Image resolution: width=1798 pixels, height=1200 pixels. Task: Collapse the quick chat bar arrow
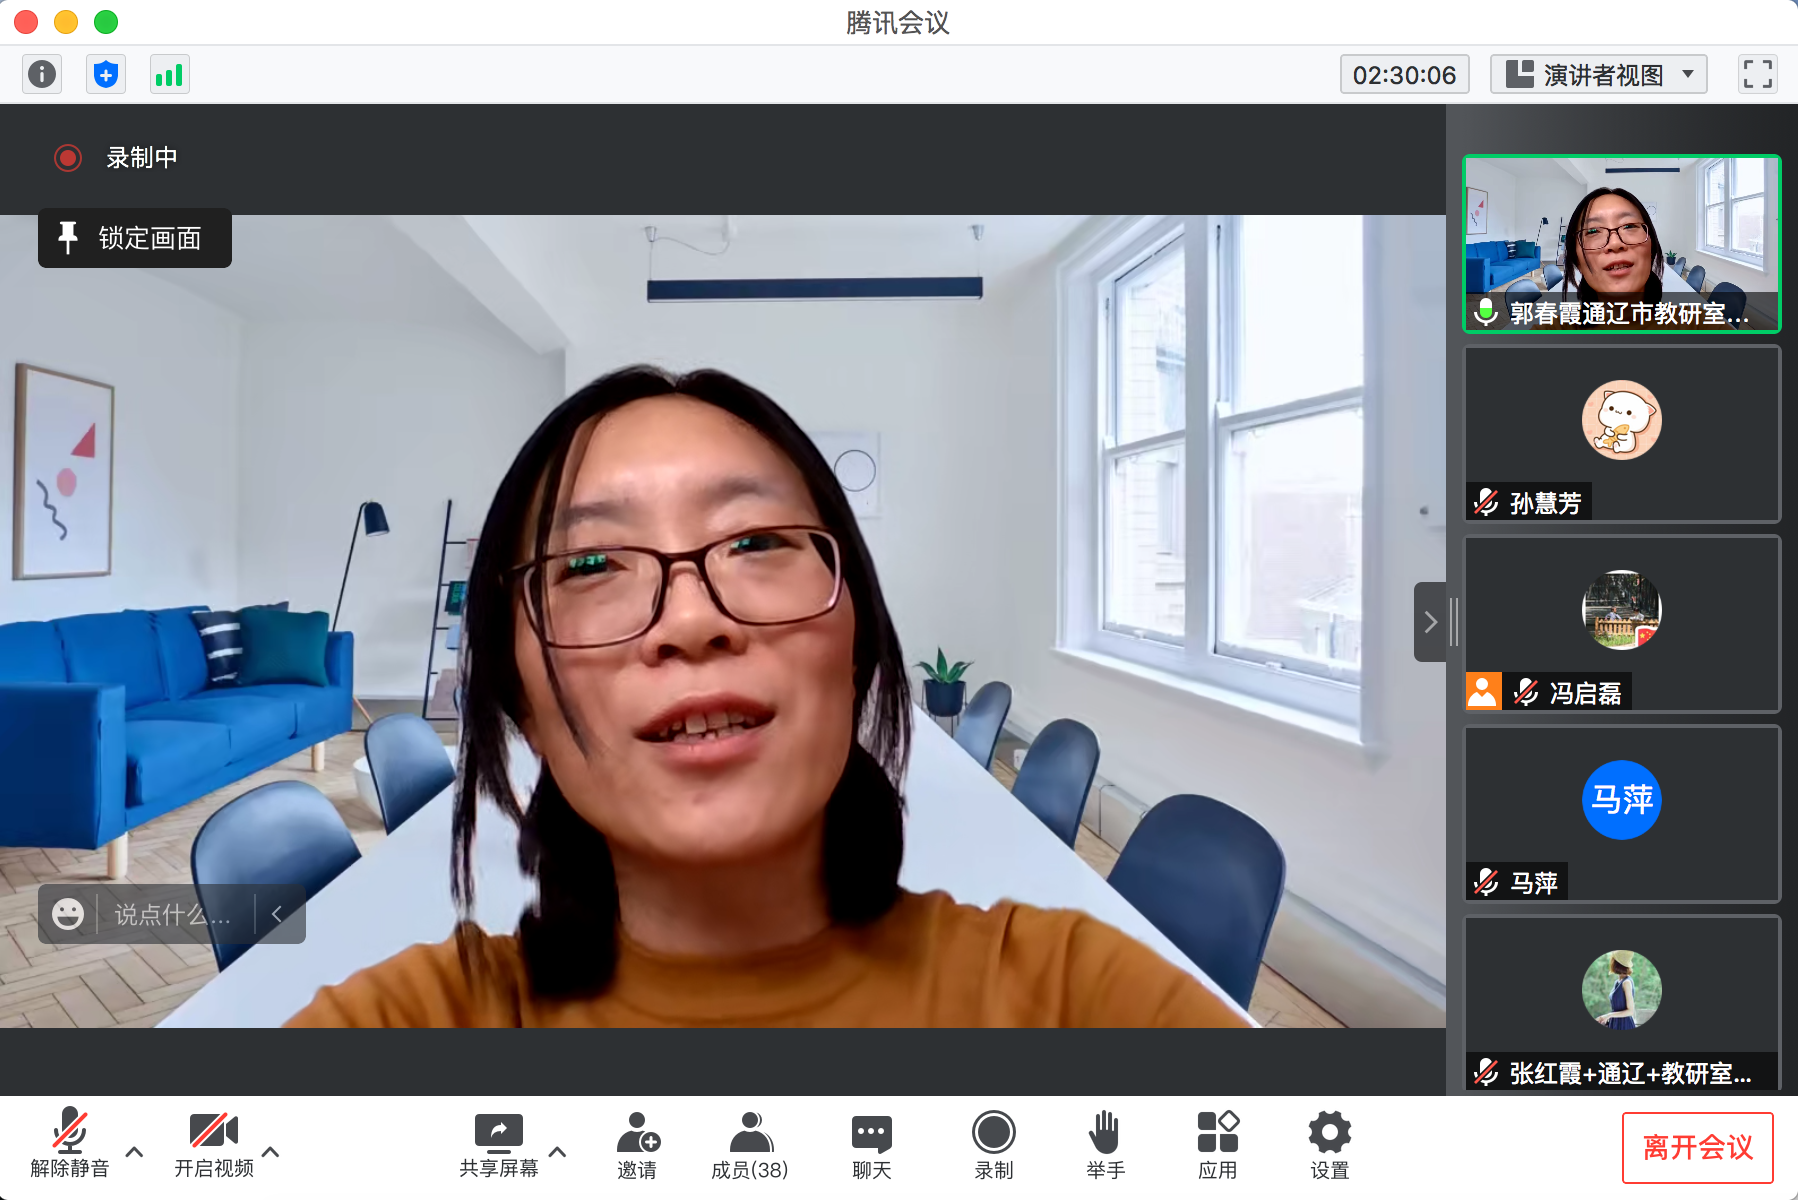tap(277, 914)
